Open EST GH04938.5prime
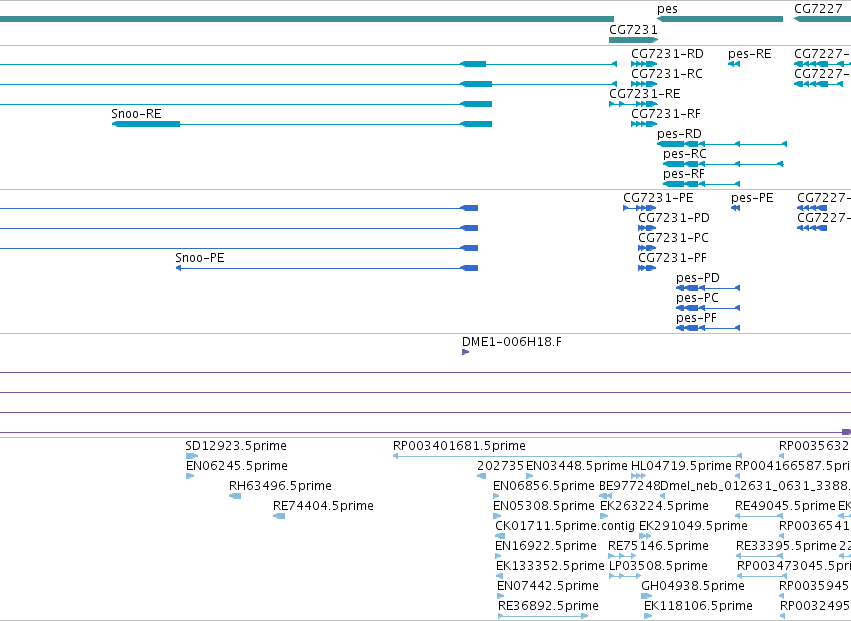Screen dimensions: 851x621 click(693, 587)
